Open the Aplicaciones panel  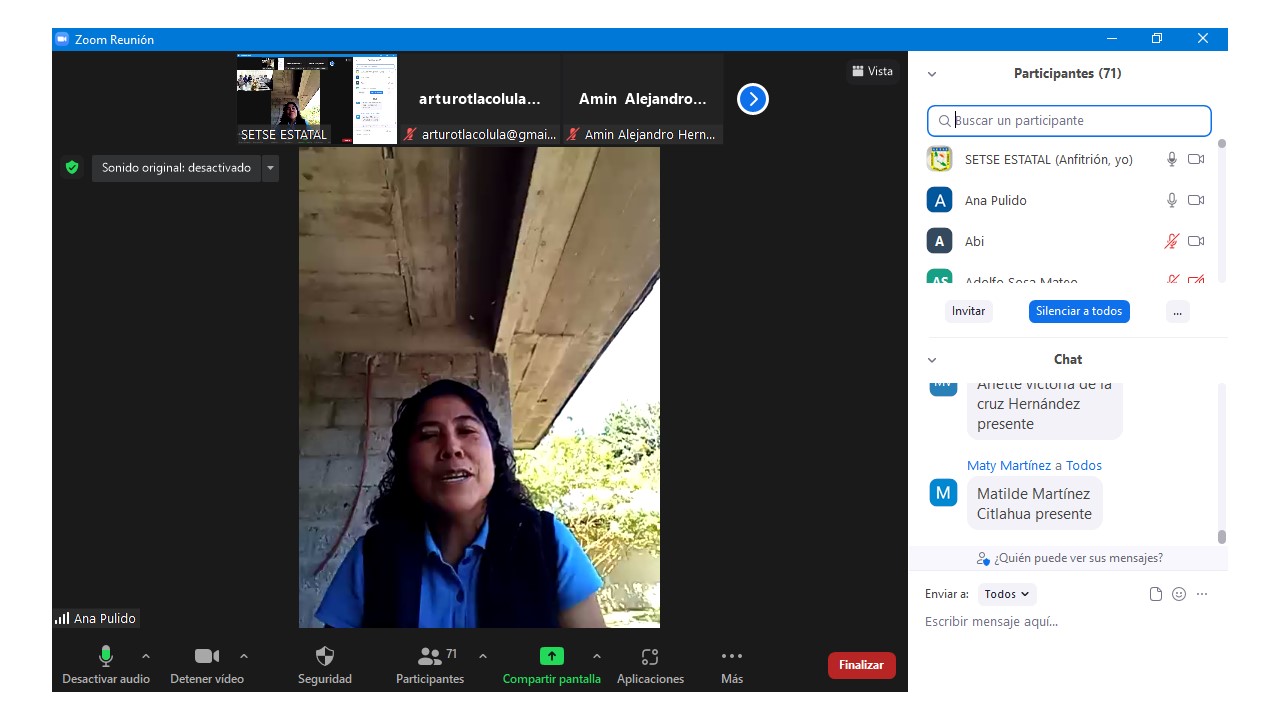[650, 665]
